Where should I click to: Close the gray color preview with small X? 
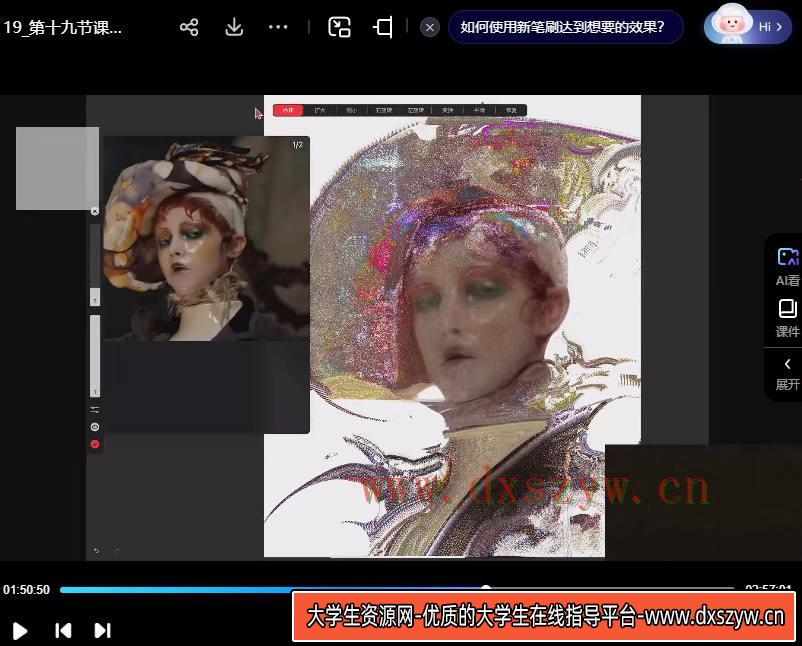coord(95,211)
